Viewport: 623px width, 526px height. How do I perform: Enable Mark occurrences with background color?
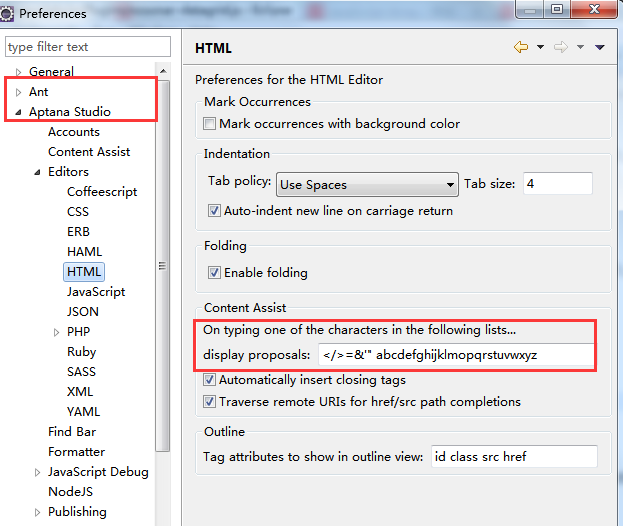click(x=209, y=124)
